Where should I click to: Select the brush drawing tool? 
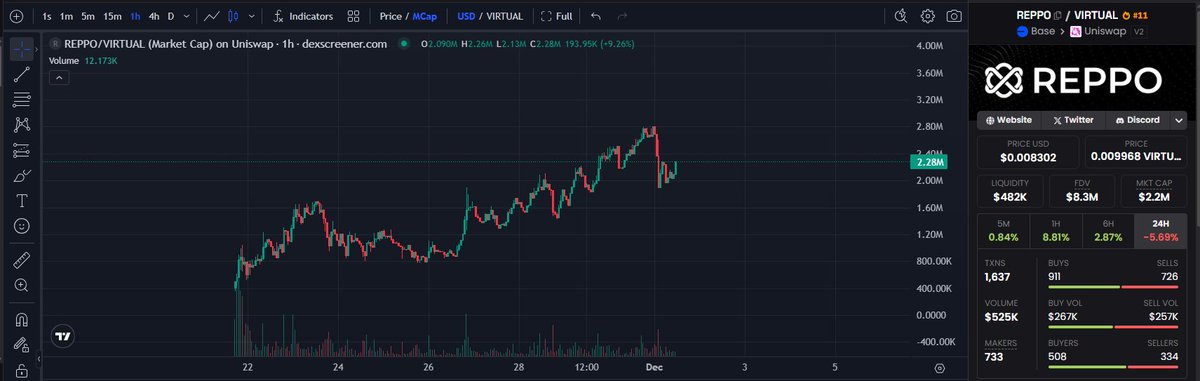click(x=22, y=176)
